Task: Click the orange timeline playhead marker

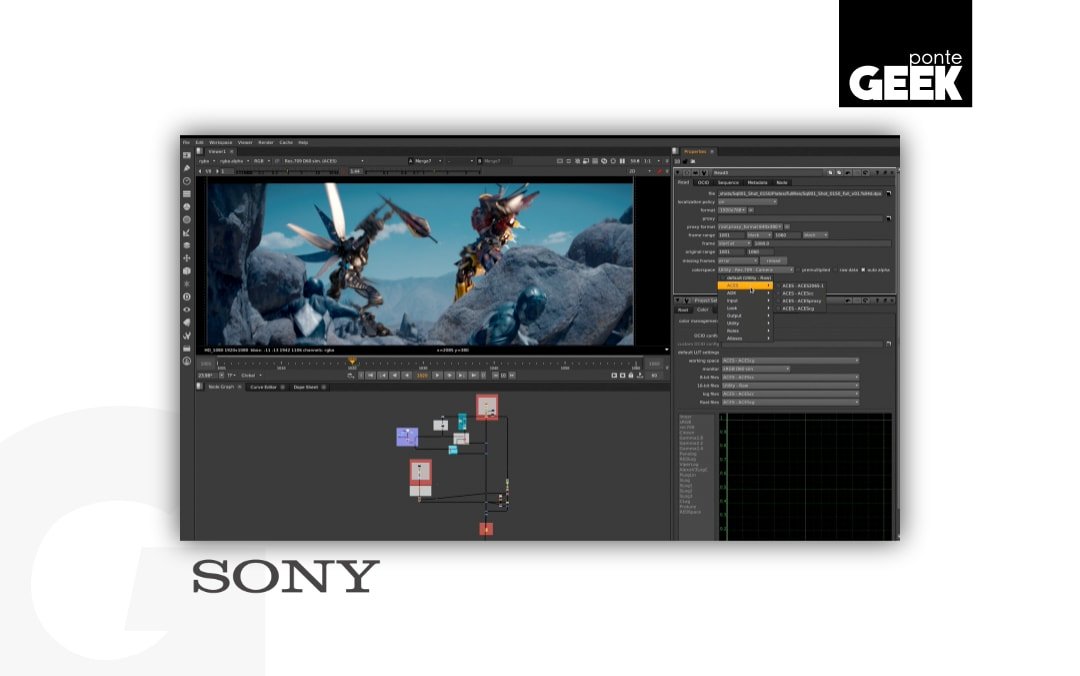Action: click(x=352, y=361)
